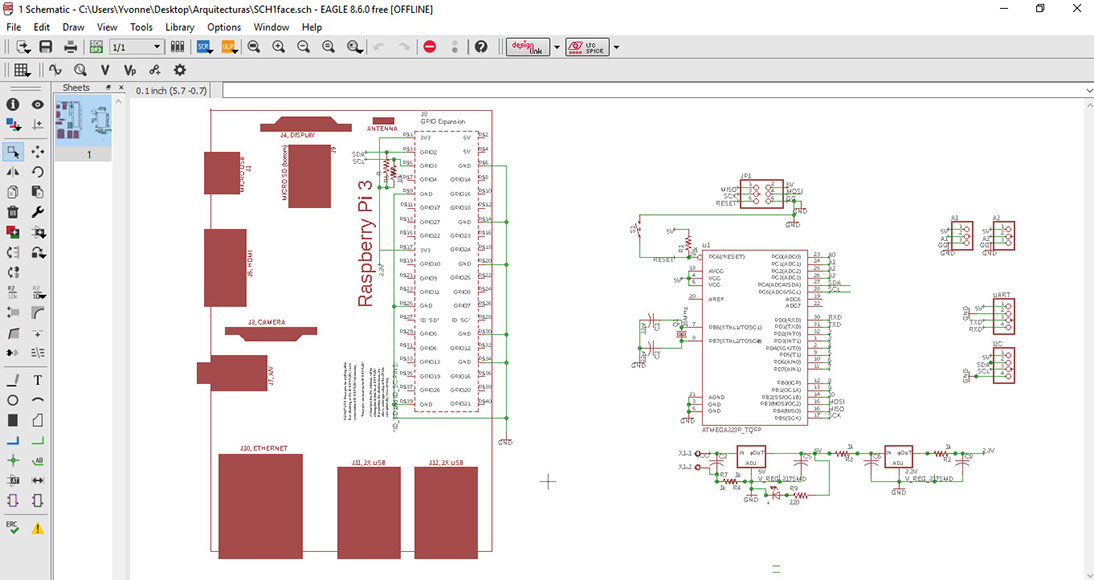
Task: Open help with question mark icon
Action: (x=481, y=47)
